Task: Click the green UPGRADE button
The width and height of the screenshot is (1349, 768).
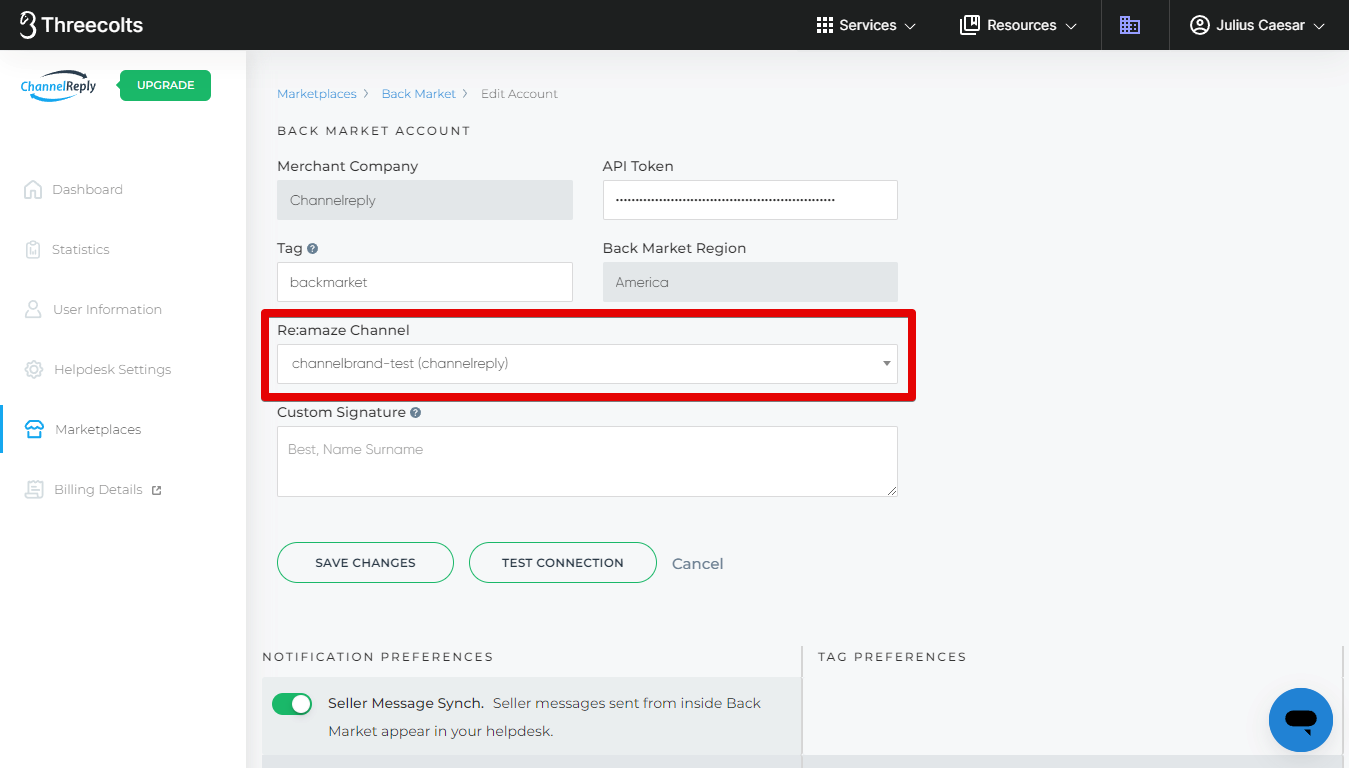Action: click(165, 85)
